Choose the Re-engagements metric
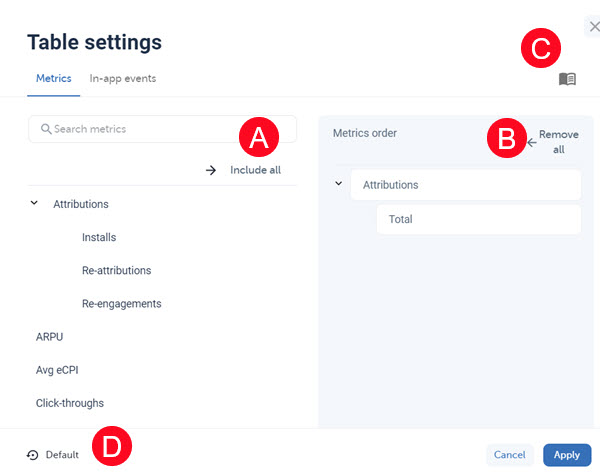This screenshot has height=473, width=600. [121, 304]
